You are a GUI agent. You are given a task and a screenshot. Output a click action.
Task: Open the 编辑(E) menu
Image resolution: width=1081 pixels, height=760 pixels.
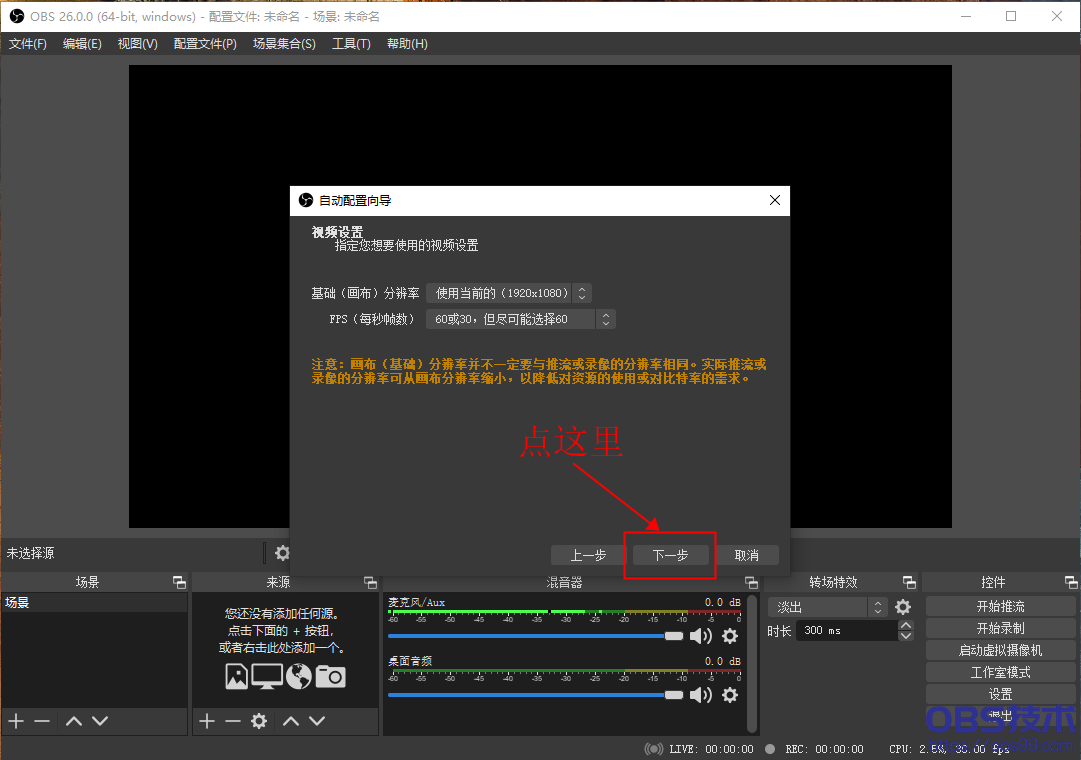[x=82, y=43]
